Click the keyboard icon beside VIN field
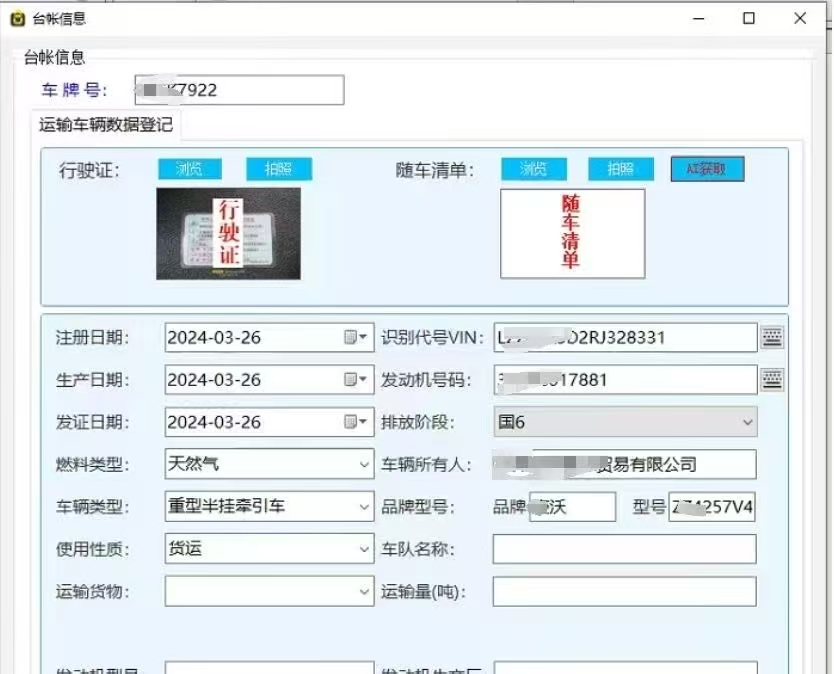Viewport: 834px width, 674px height. [771, 337]
